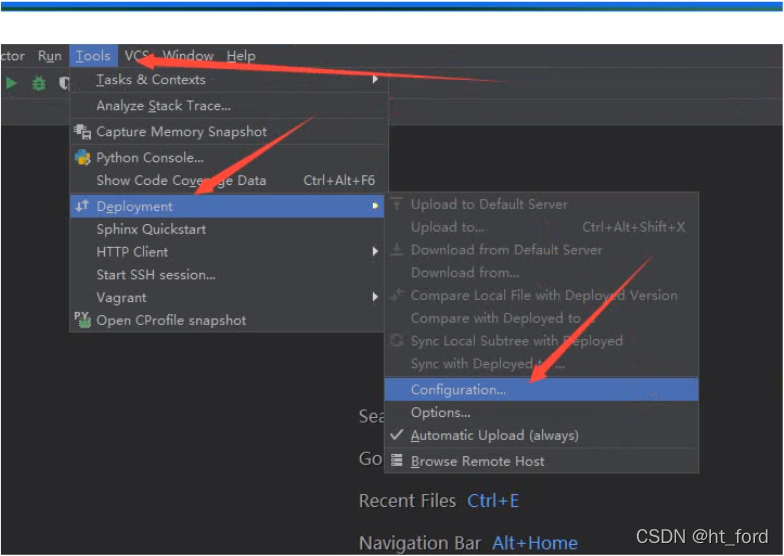Screen dimensions: 784x556
Task: Click the Ctrl+Alt+Shift+X shortcut text
Action: point(634,227)
